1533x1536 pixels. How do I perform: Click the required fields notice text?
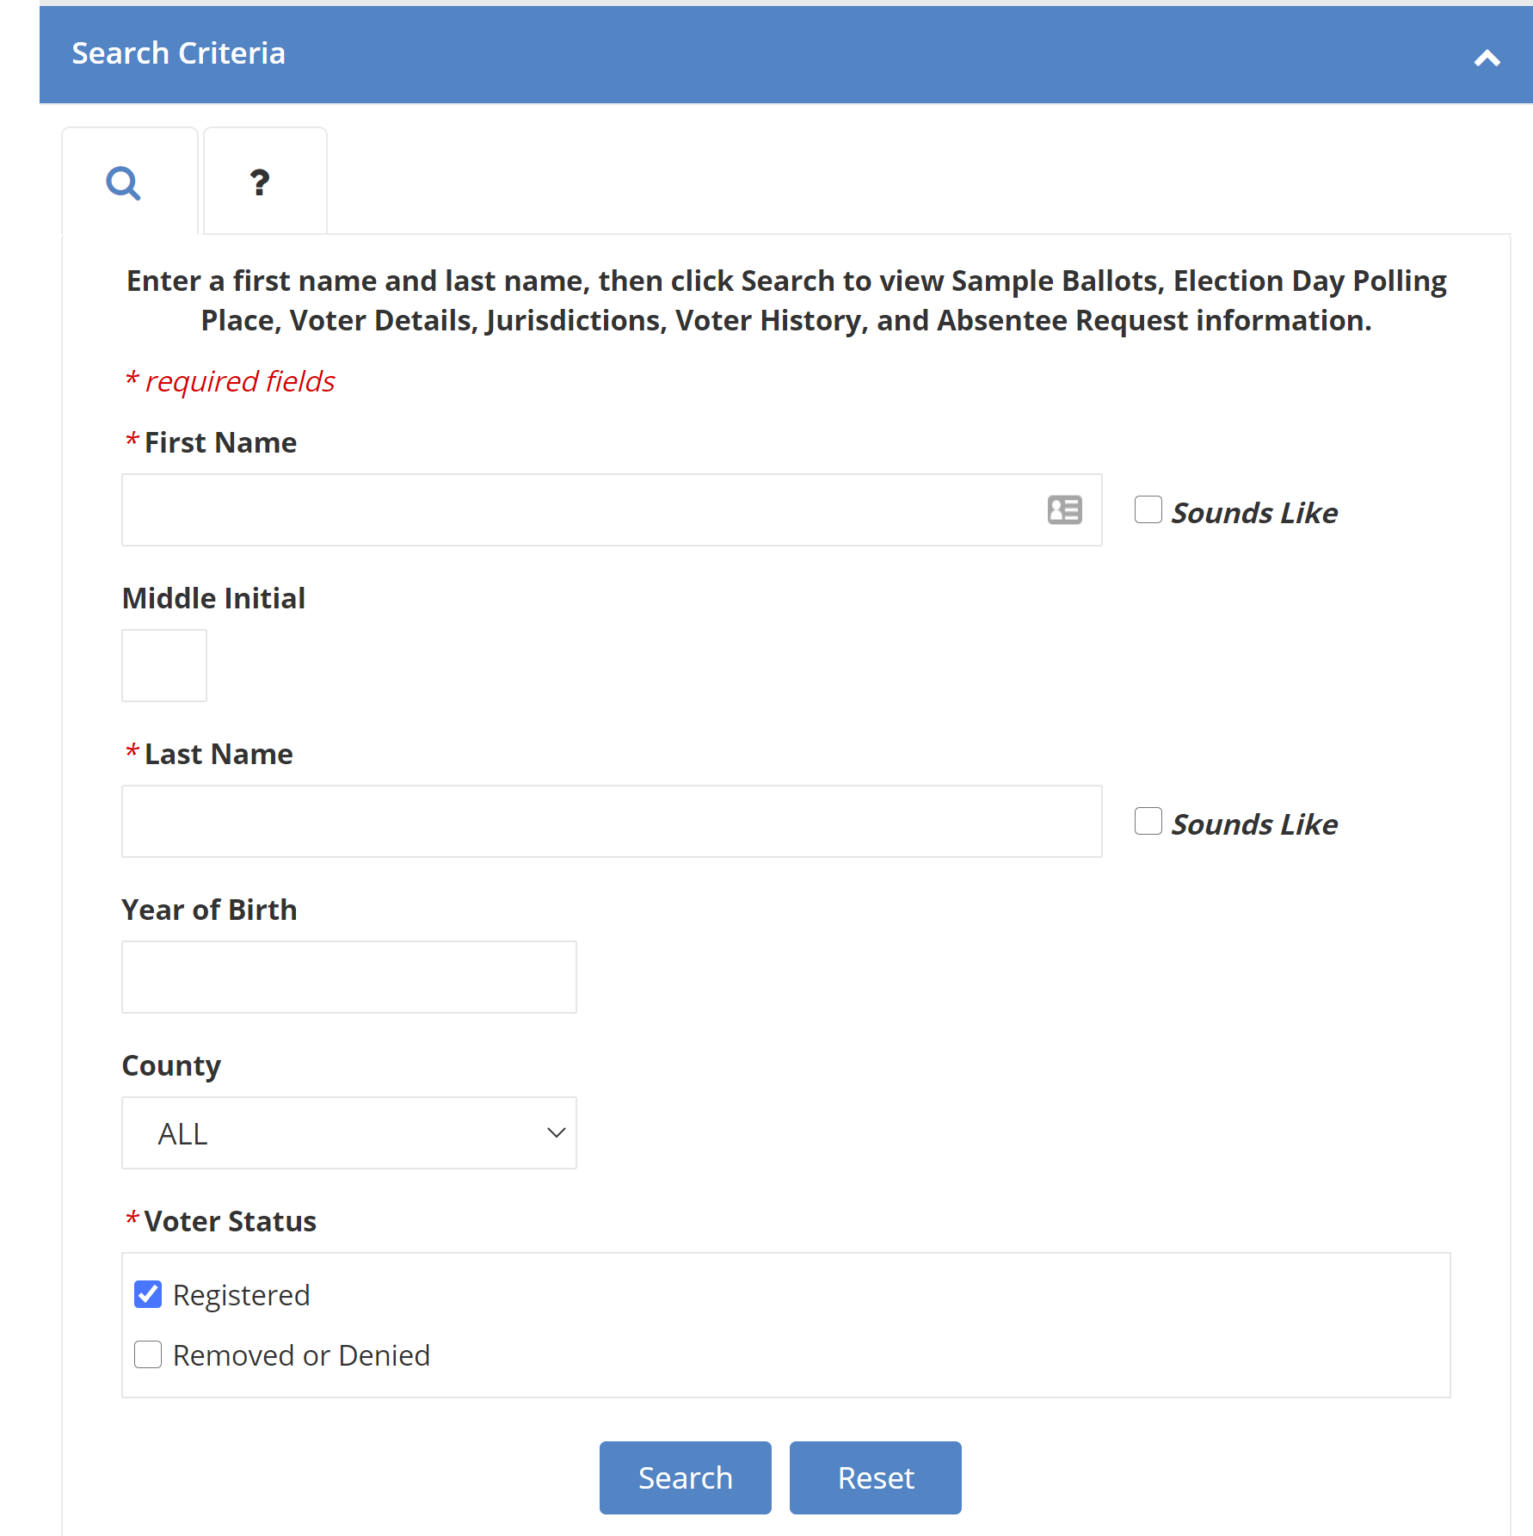229,381
